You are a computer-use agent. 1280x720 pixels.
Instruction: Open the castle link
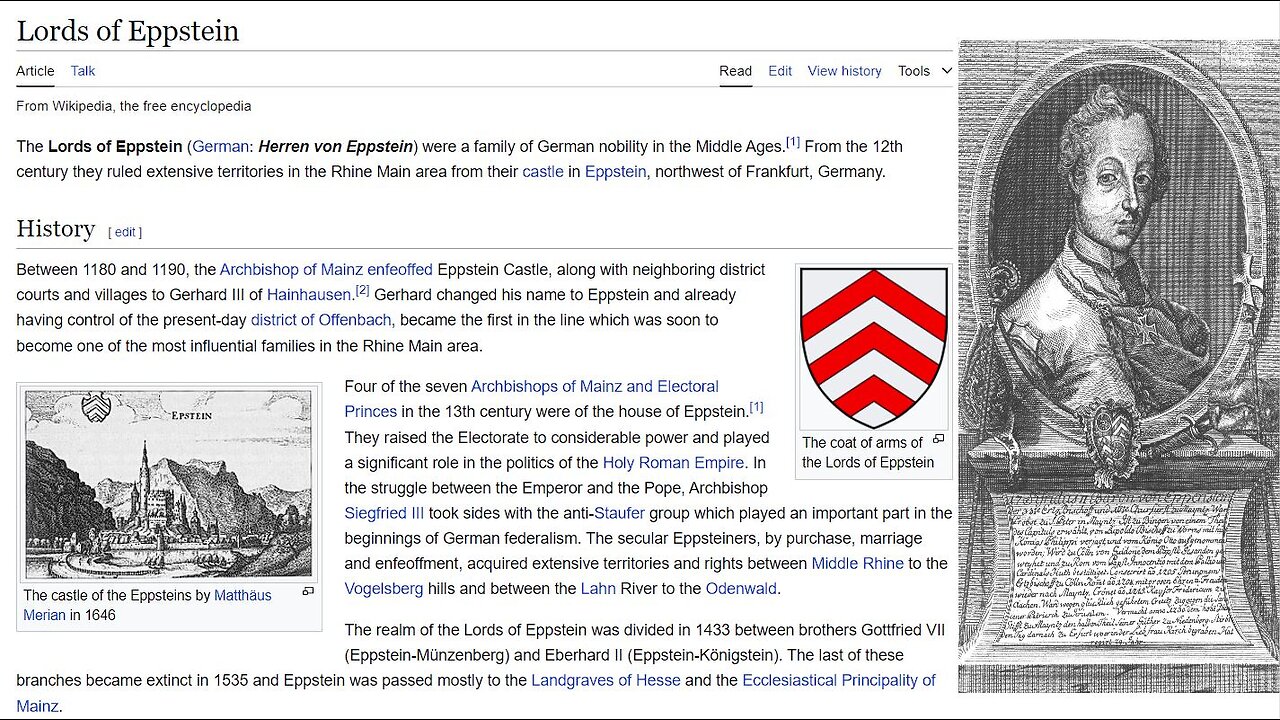click(x=543, y=171)
